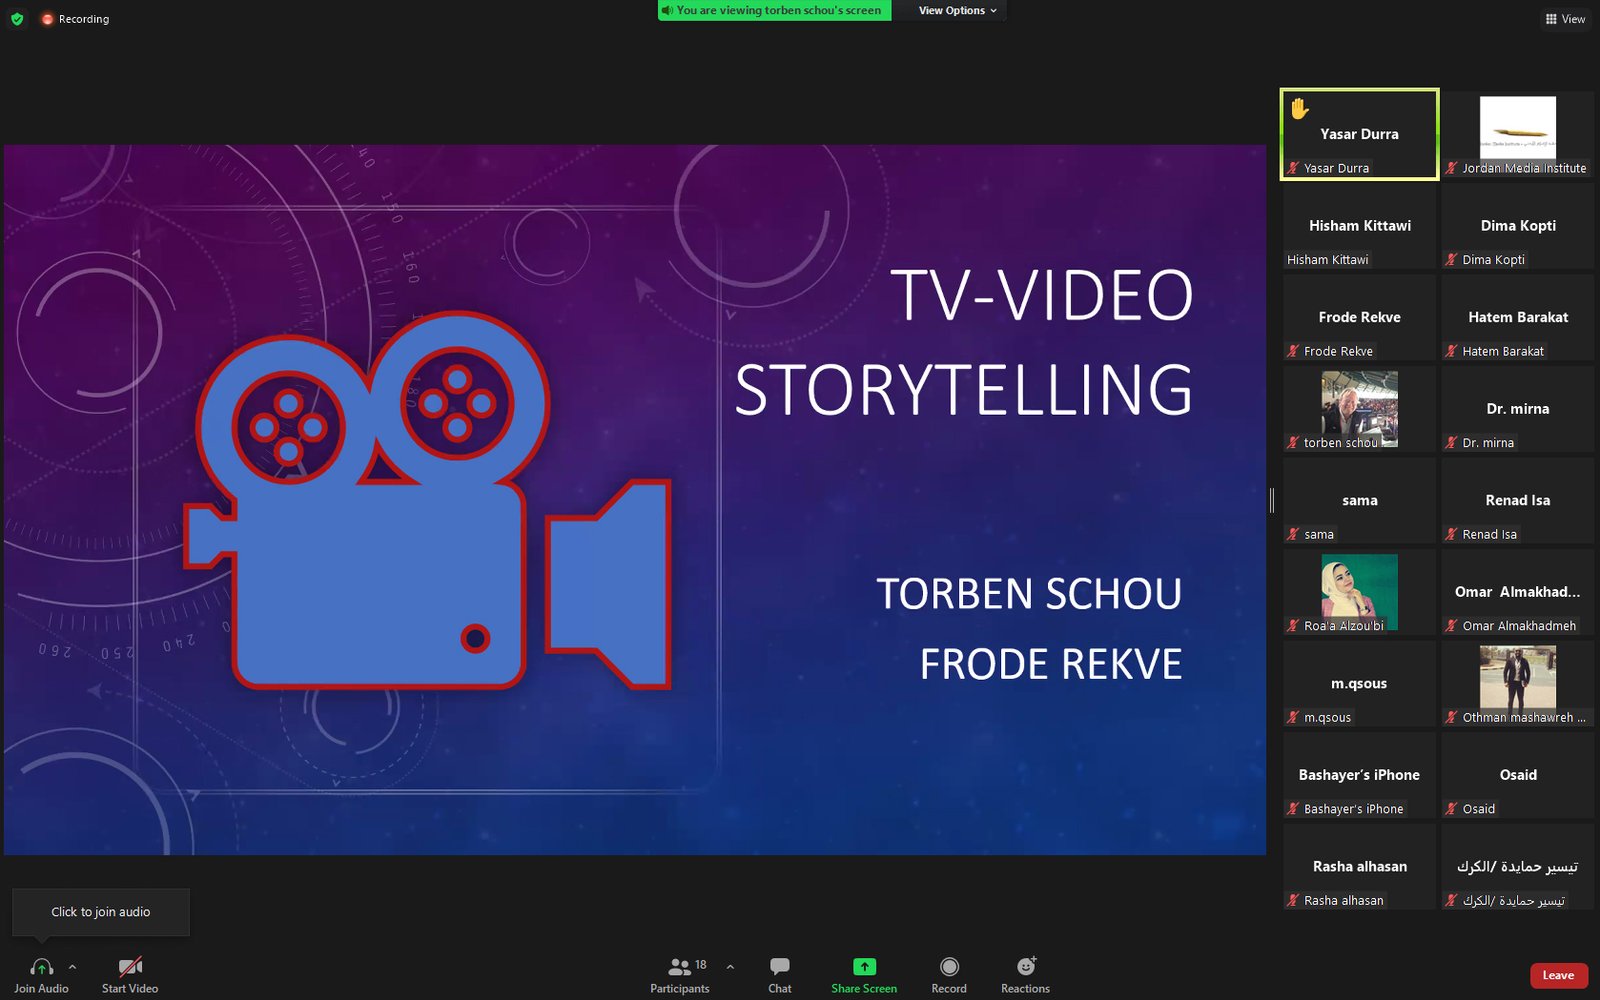This screenshot has width=1600, height=1000.
Task: Select torben schou's video thumbnail
Action: tap(1359, 409)
